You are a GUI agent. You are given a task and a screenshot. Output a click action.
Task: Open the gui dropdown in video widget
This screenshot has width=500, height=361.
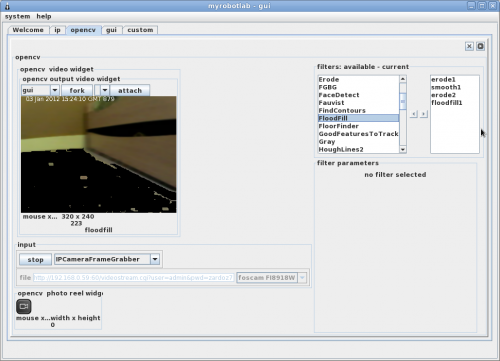(55, 90)
